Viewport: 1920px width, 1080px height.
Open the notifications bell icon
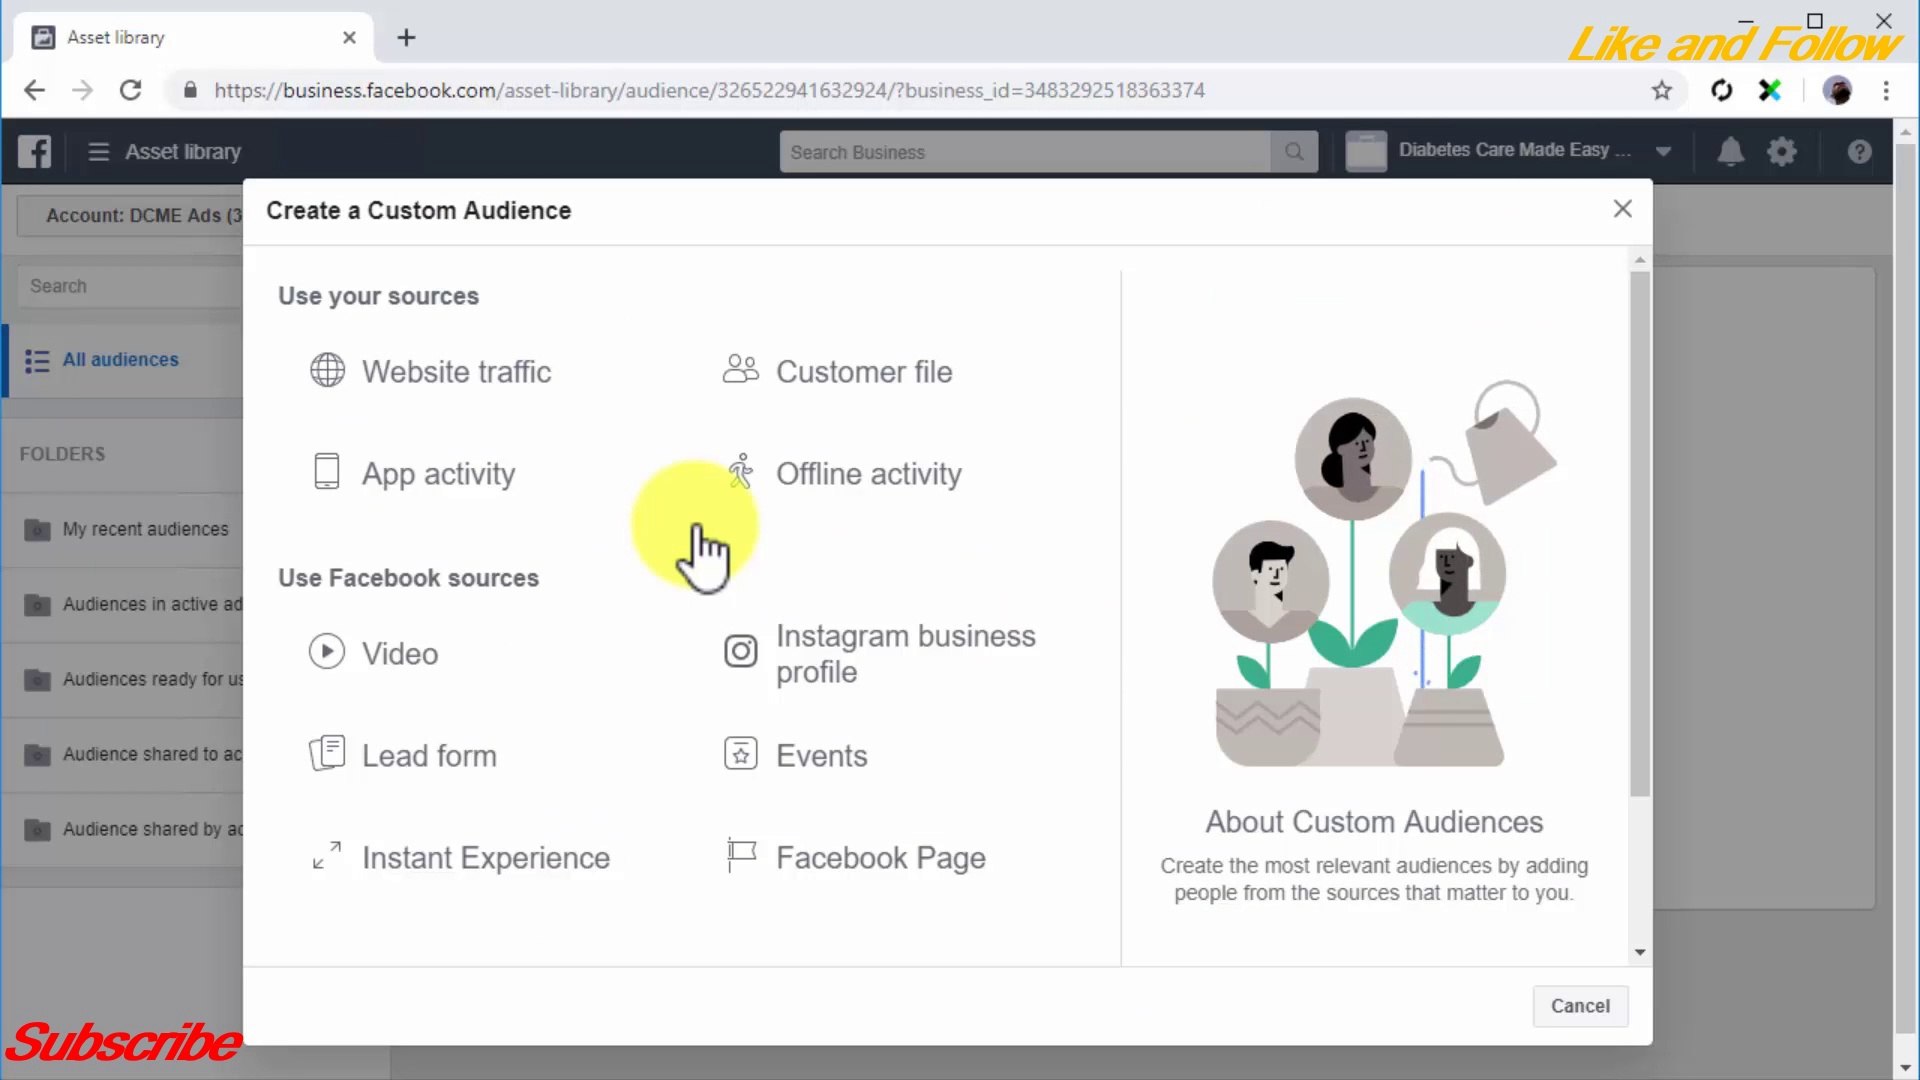click(1731, 151)
